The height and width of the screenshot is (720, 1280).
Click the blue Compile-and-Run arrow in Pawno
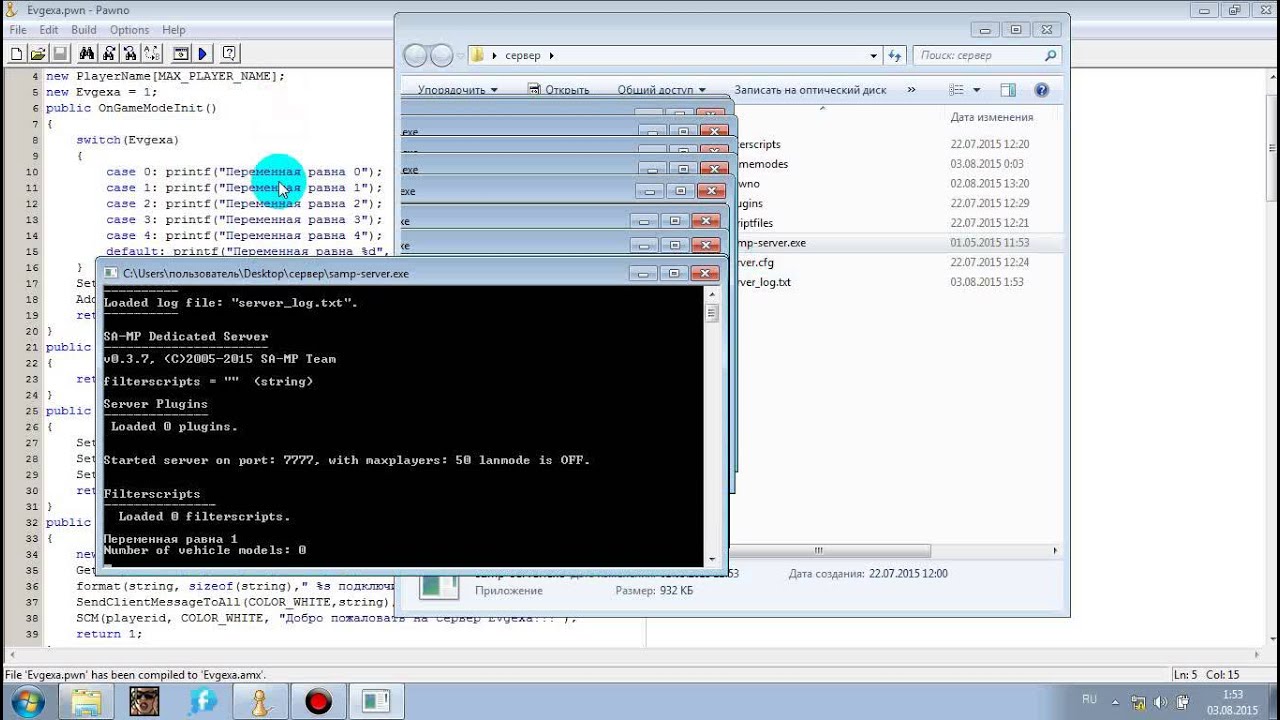(x=203, y=54)
